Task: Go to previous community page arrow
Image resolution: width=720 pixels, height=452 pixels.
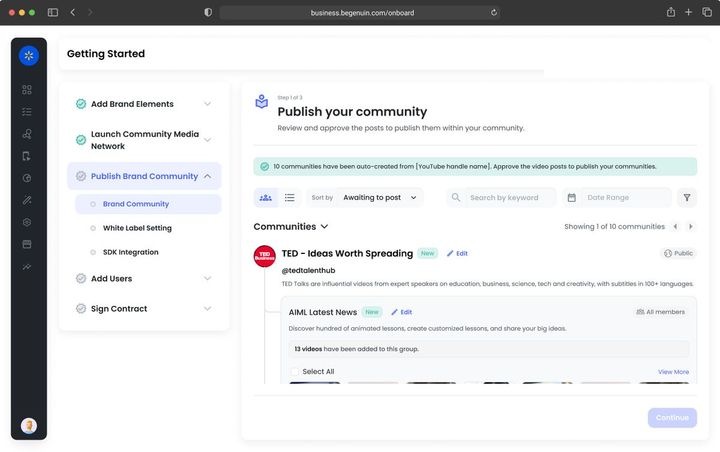Action: click(x=675, y=226)
